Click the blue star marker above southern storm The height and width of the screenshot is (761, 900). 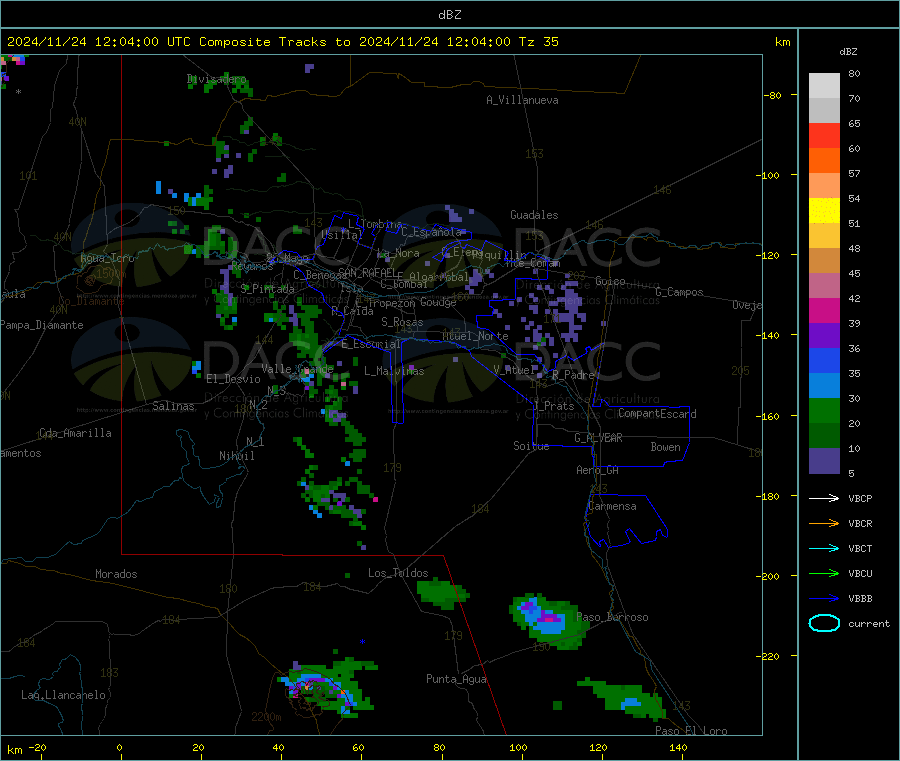(x=362, y=642)
